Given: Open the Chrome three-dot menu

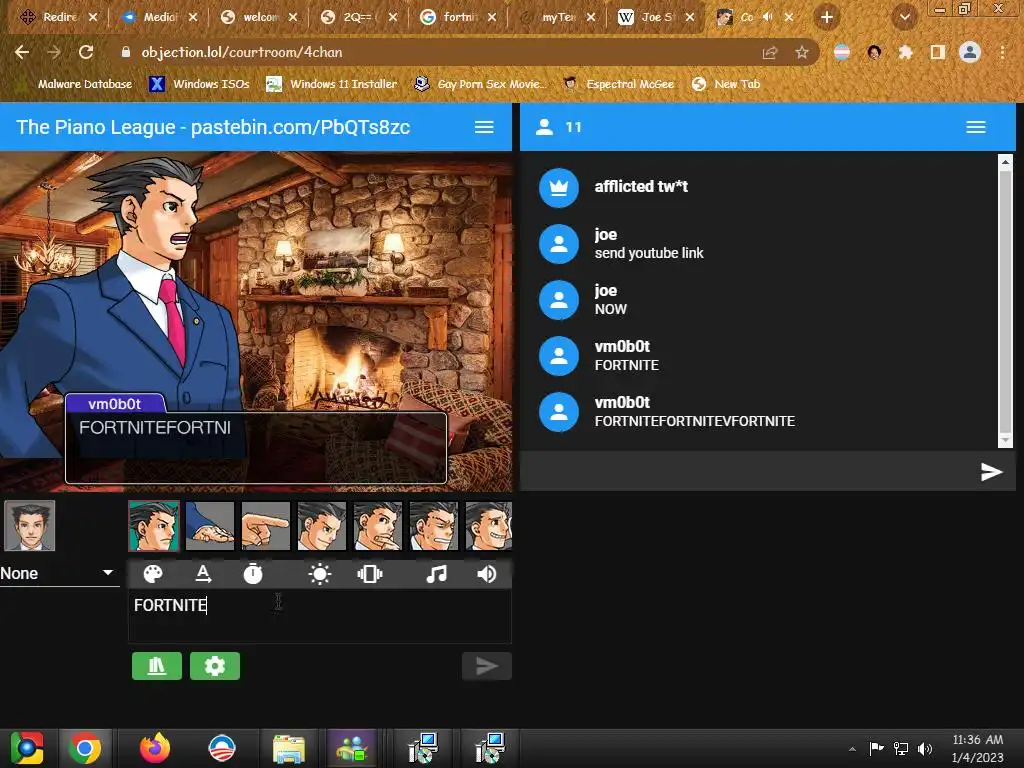Looking at the screenshot, I should (1002, 52).
